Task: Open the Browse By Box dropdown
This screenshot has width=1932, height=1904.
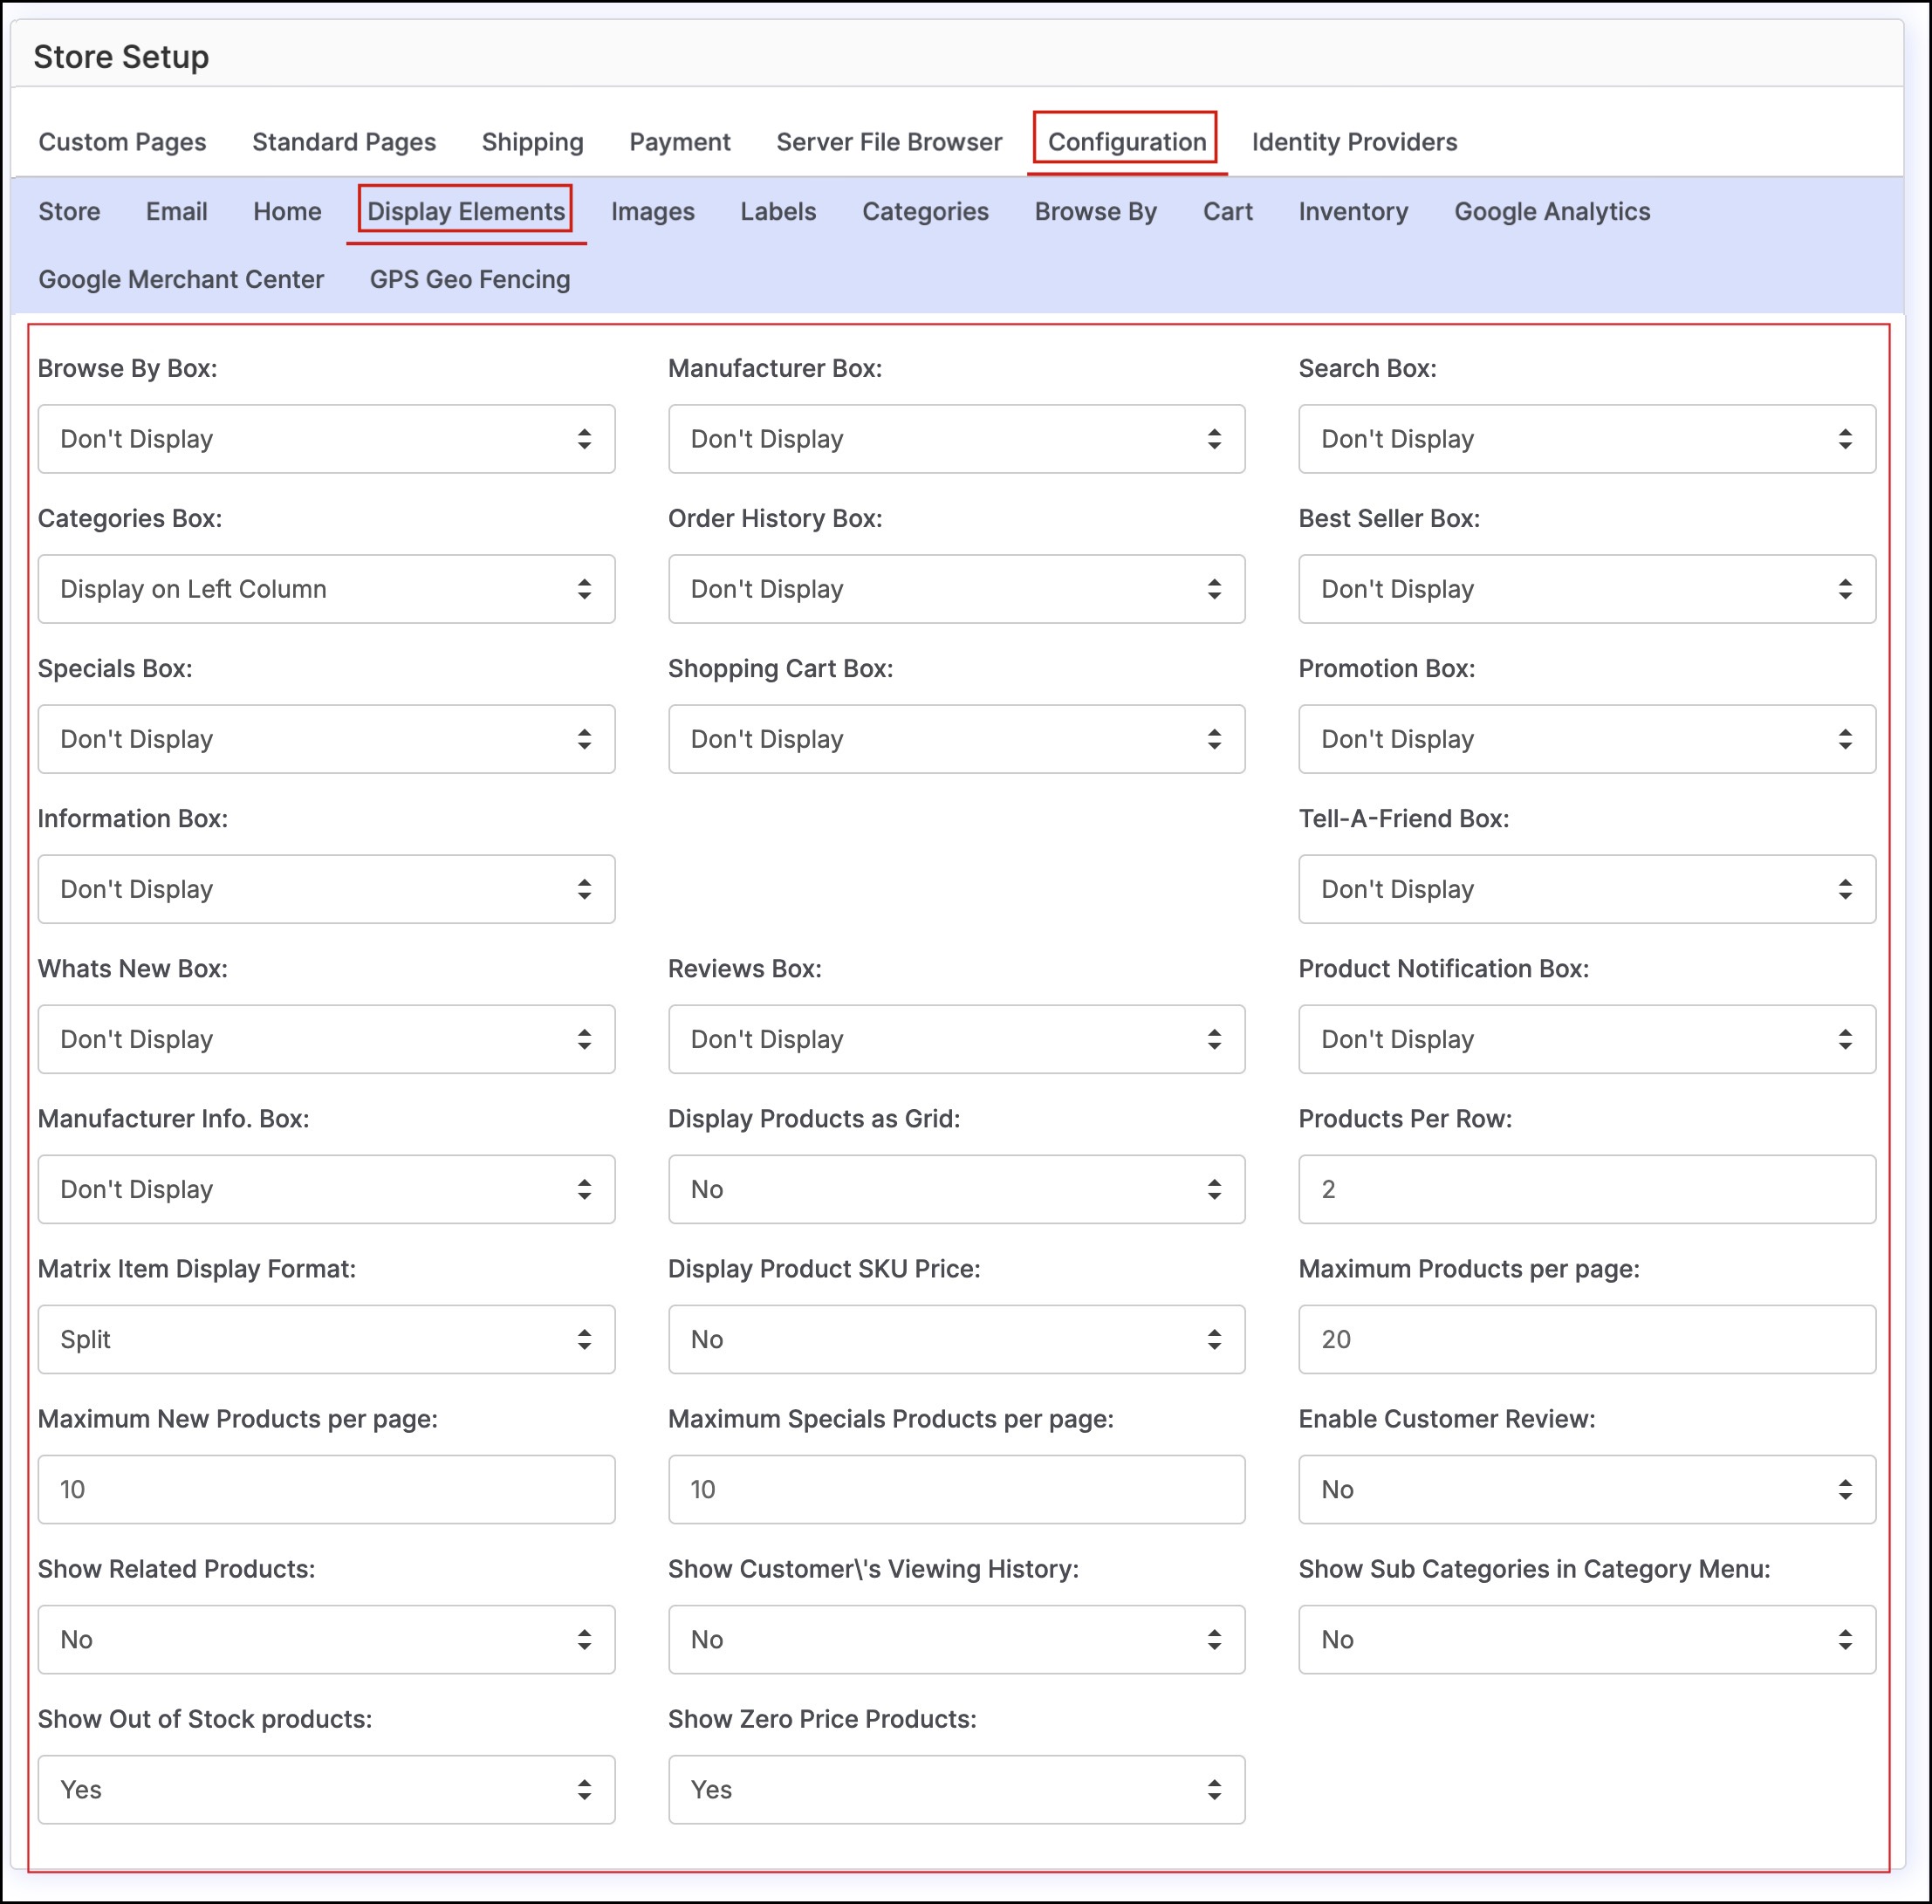Action: point(326,439)
